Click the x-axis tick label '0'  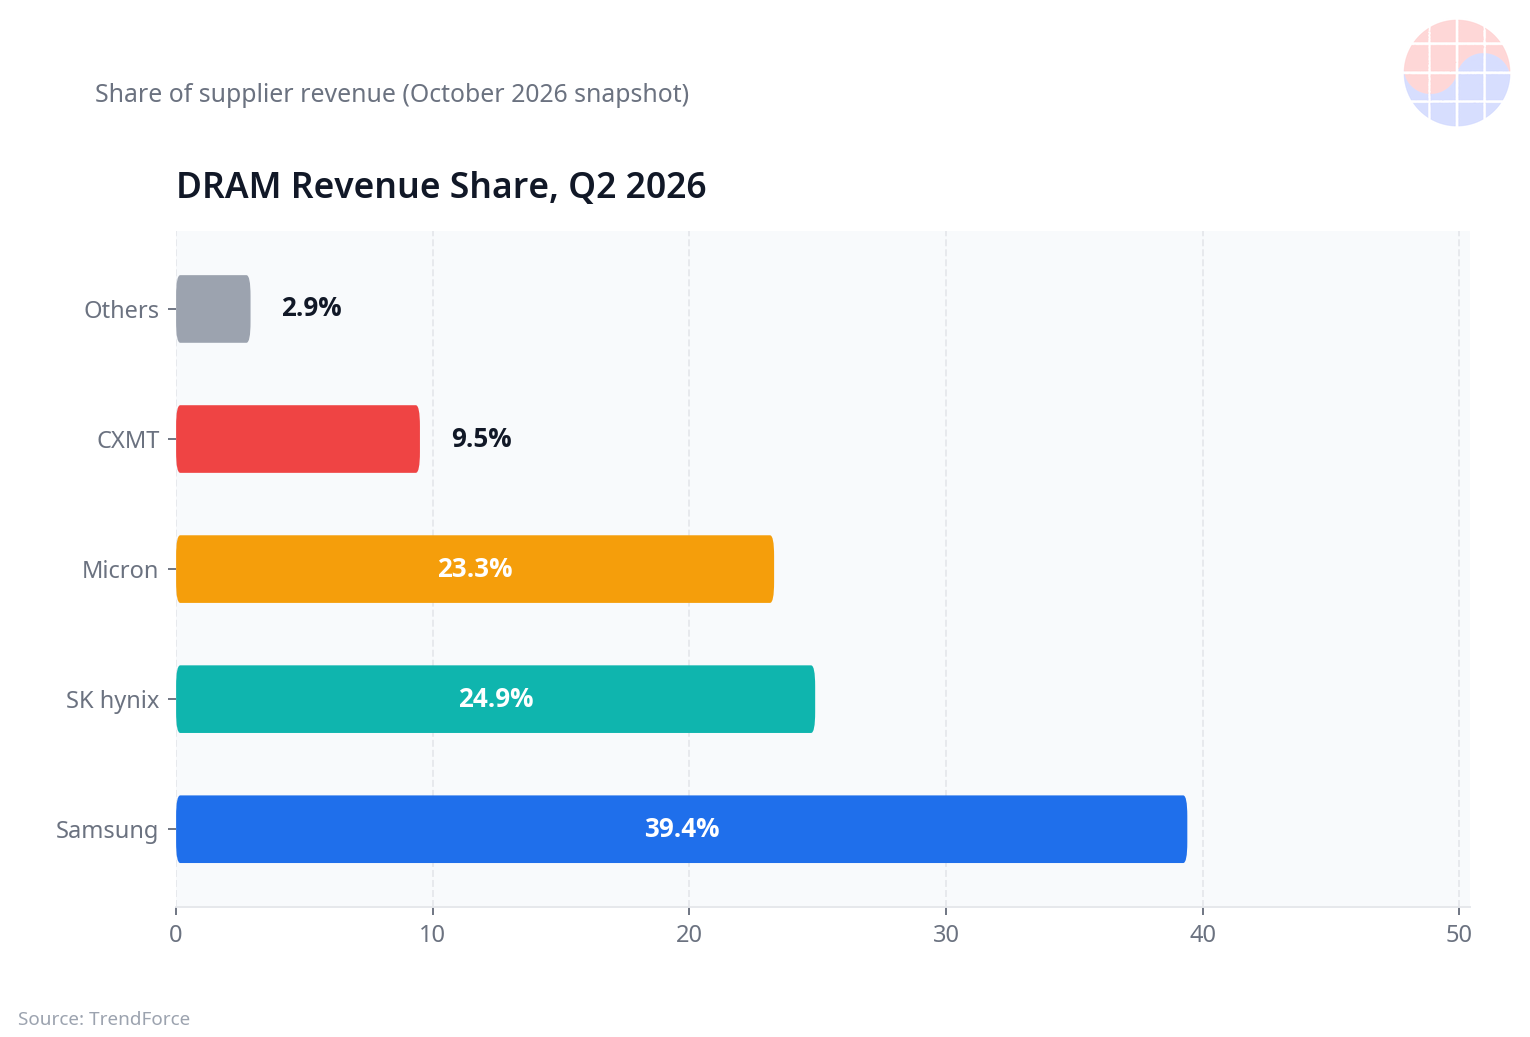pyautogui.click(x=176, y=934)
